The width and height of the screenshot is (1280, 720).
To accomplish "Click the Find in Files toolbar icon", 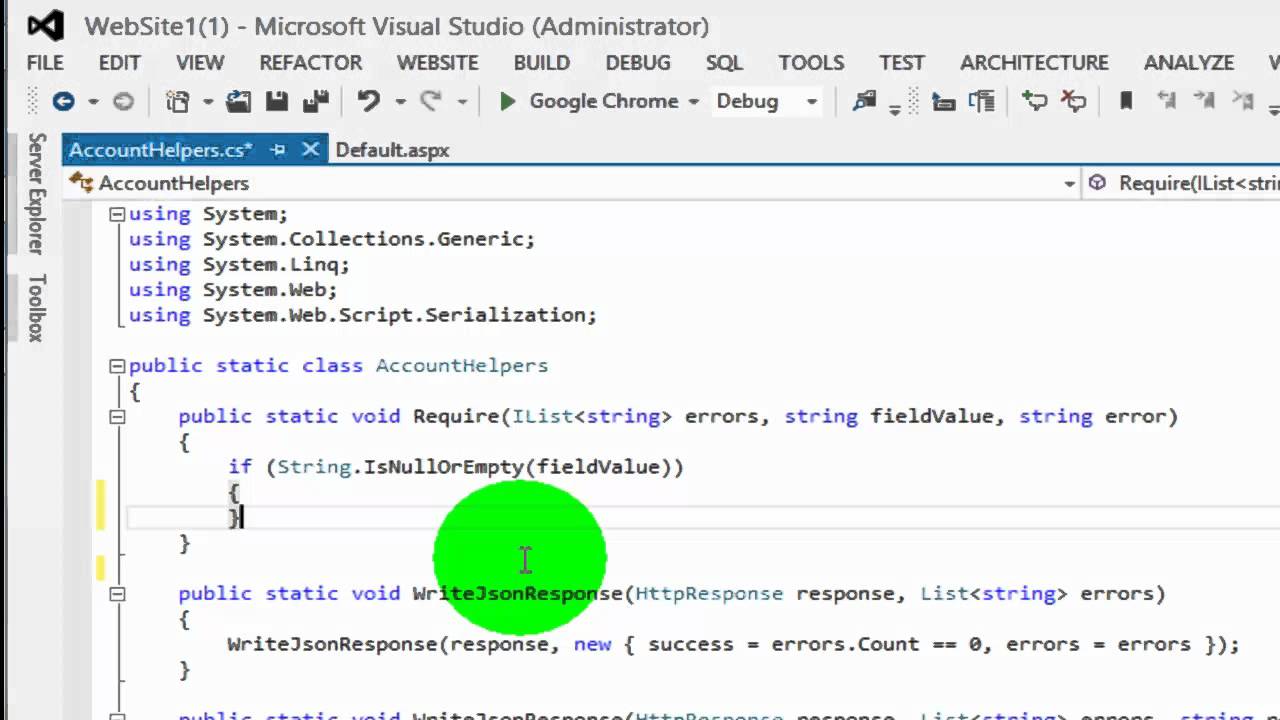I will [x=864, y=101].
